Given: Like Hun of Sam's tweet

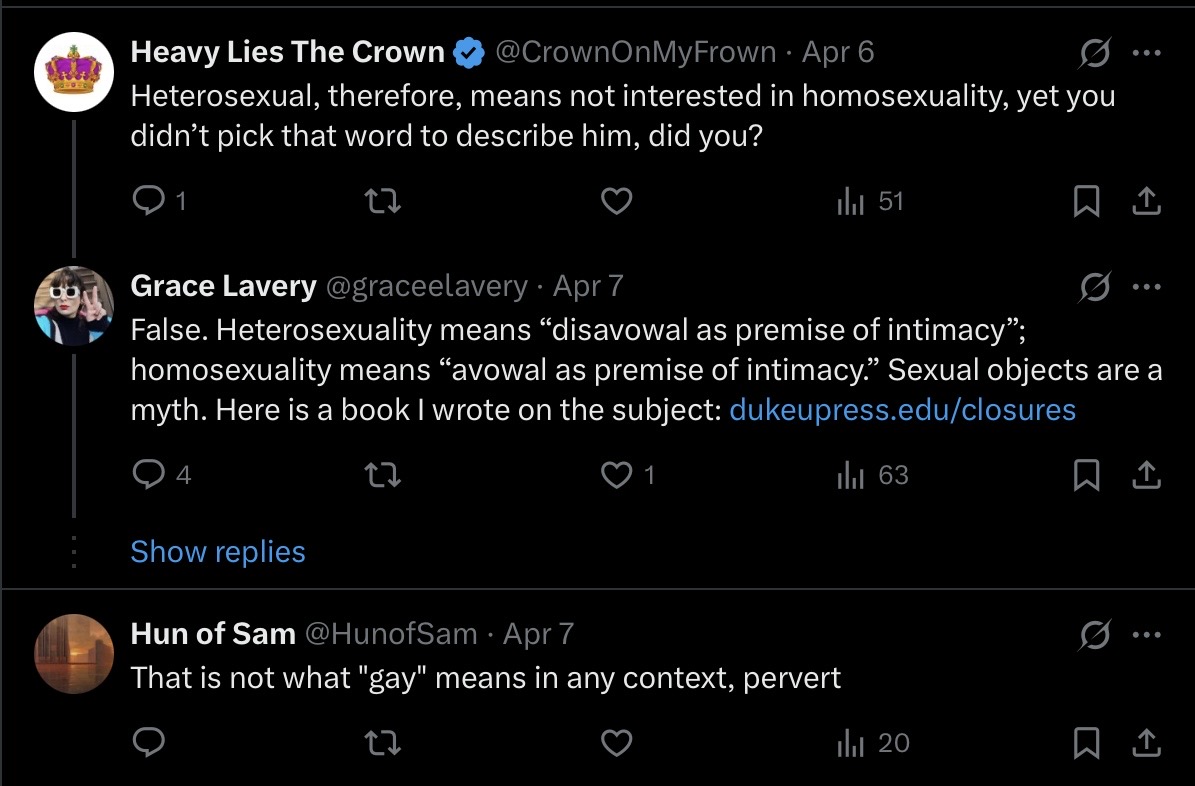Looking at the screenshot, I should [617, 743].
